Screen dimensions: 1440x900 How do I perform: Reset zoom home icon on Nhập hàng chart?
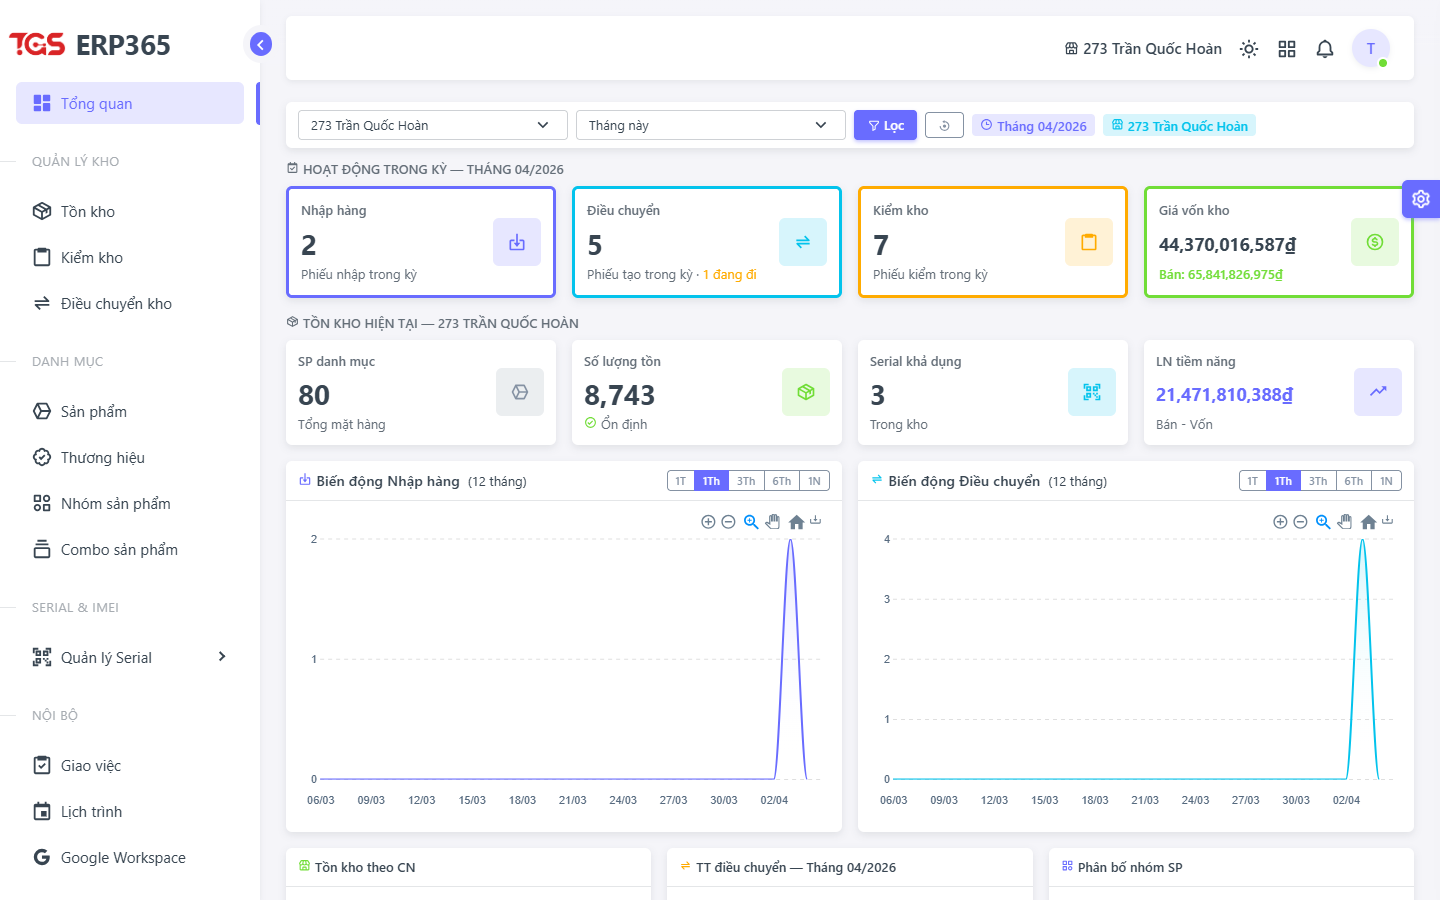click(796, 522)
